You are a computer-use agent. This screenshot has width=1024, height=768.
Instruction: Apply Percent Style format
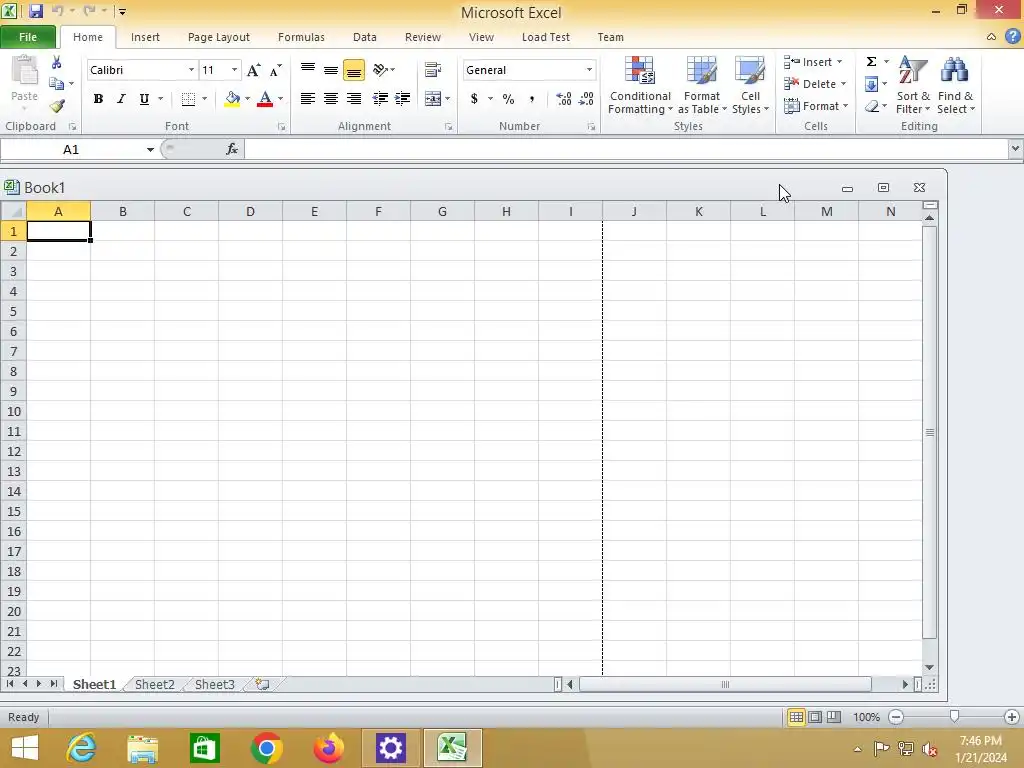click(x=508, y=99)
